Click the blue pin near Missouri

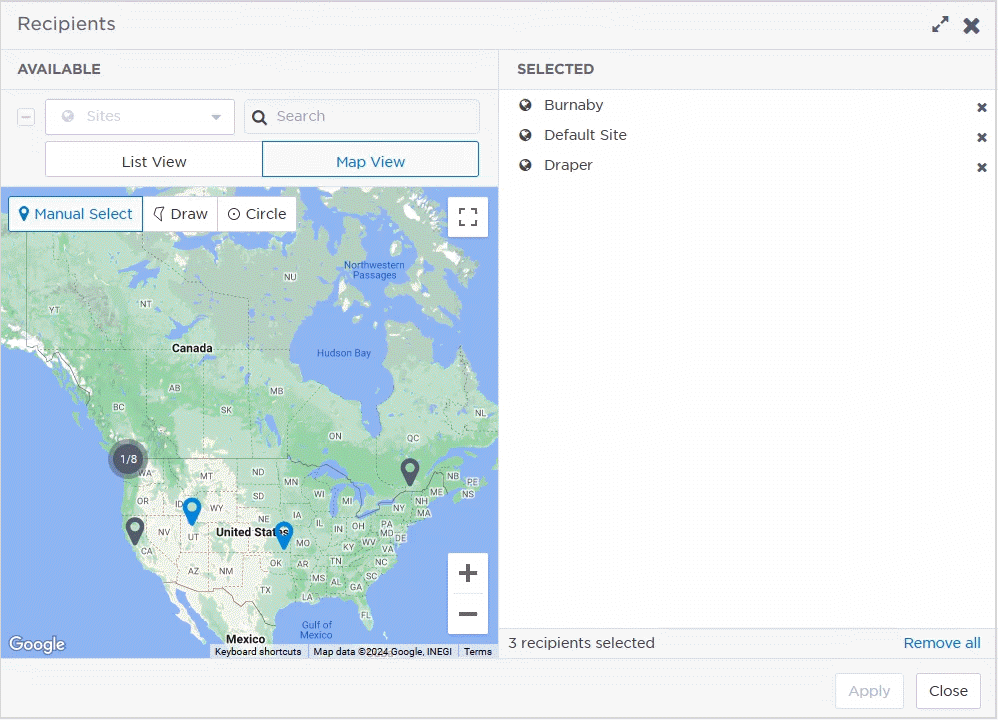pos(283,535)
